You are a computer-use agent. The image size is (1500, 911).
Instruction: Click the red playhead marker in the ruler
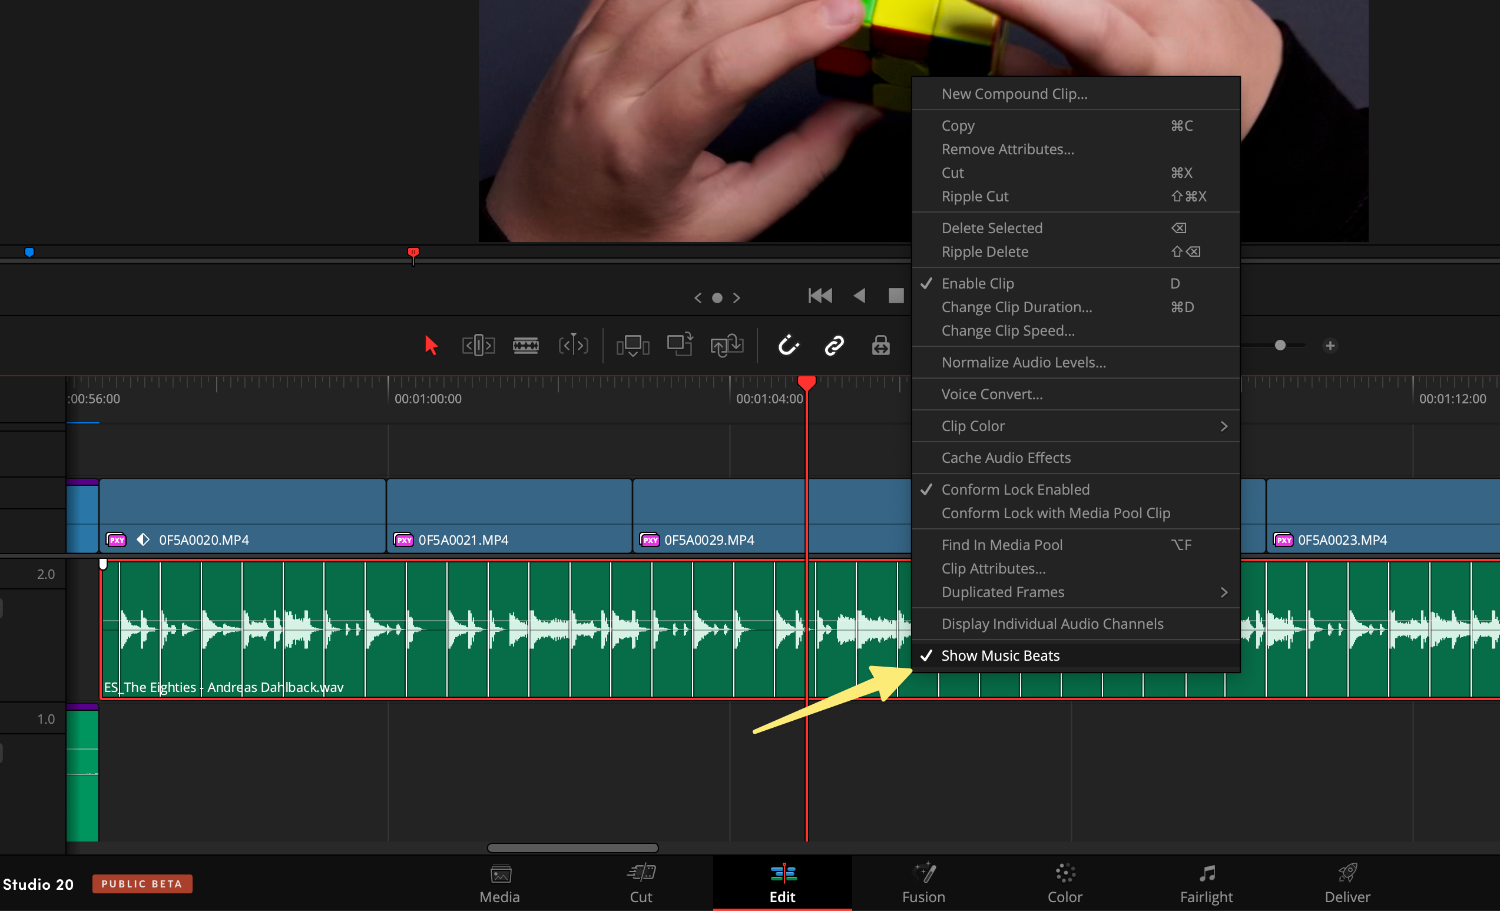(806, 383)
